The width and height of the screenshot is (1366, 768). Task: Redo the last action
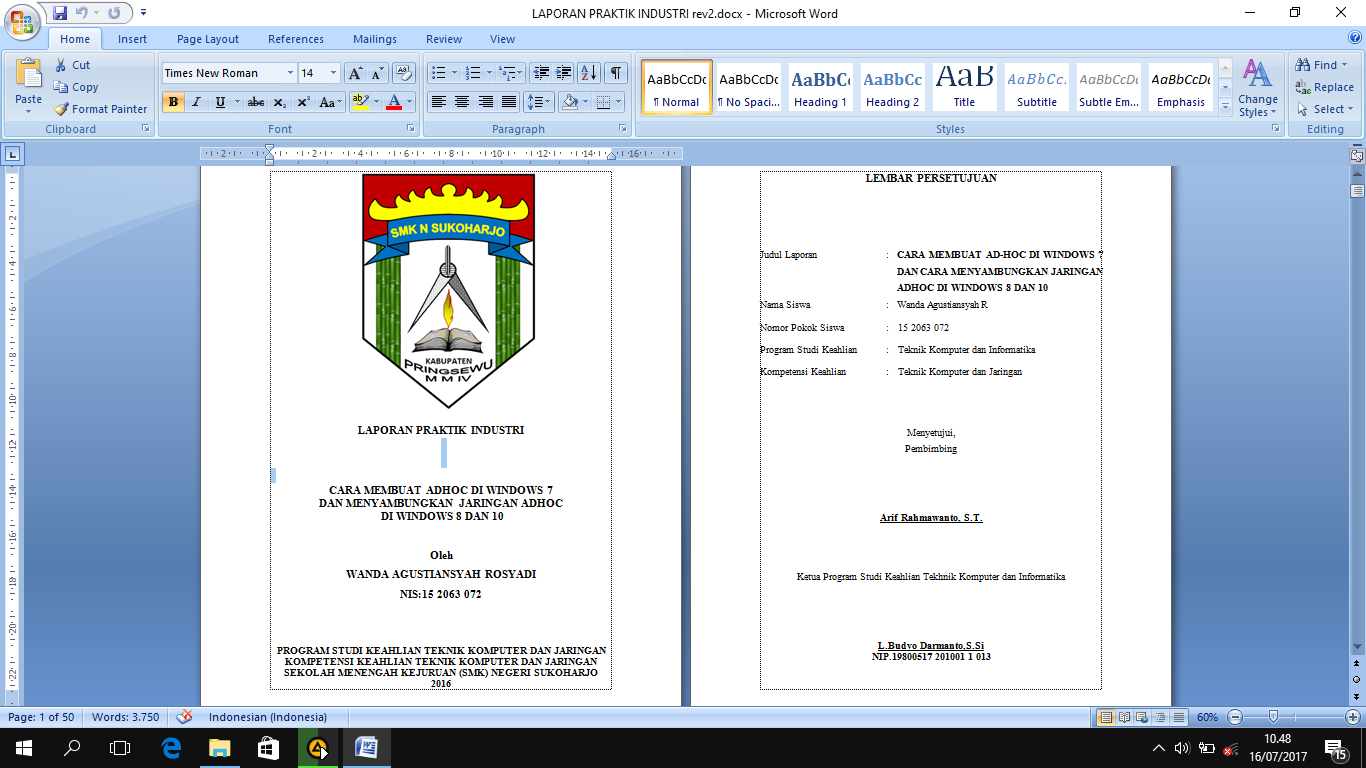pyautogui.click(x=115, y=13)
